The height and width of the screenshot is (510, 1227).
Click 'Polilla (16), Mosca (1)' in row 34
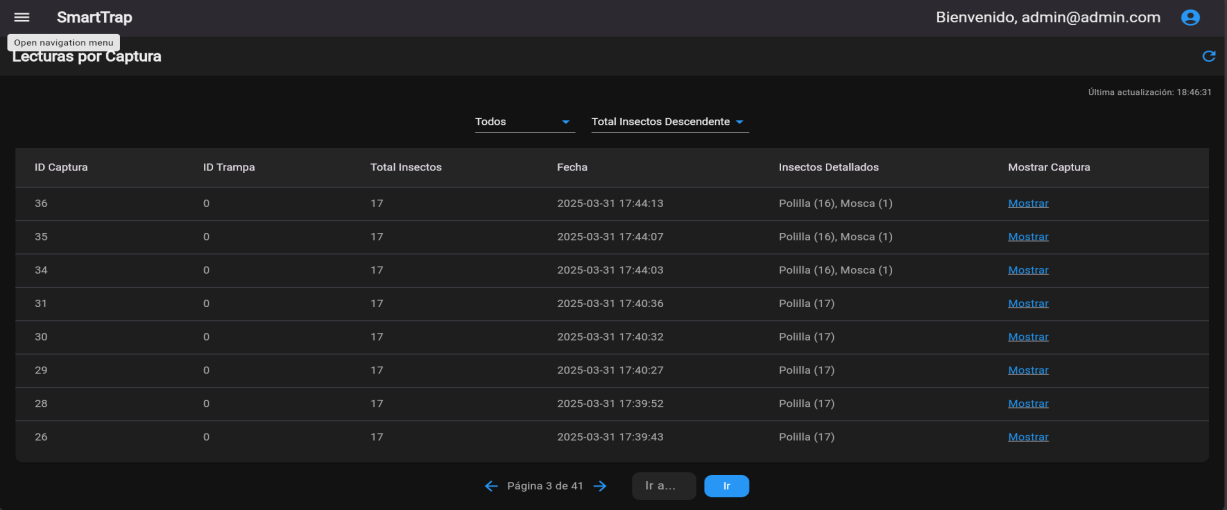[x=836, y=270]
